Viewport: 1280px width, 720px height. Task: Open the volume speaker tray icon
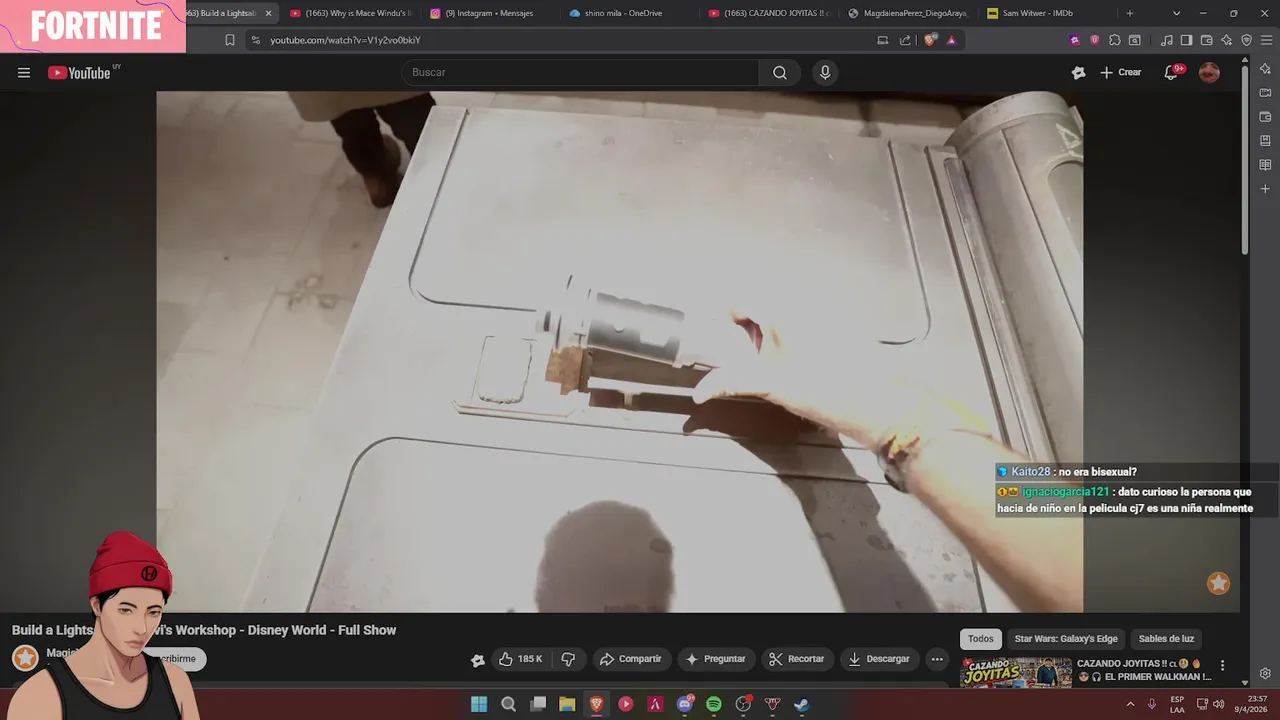[x=1219, y=704]
